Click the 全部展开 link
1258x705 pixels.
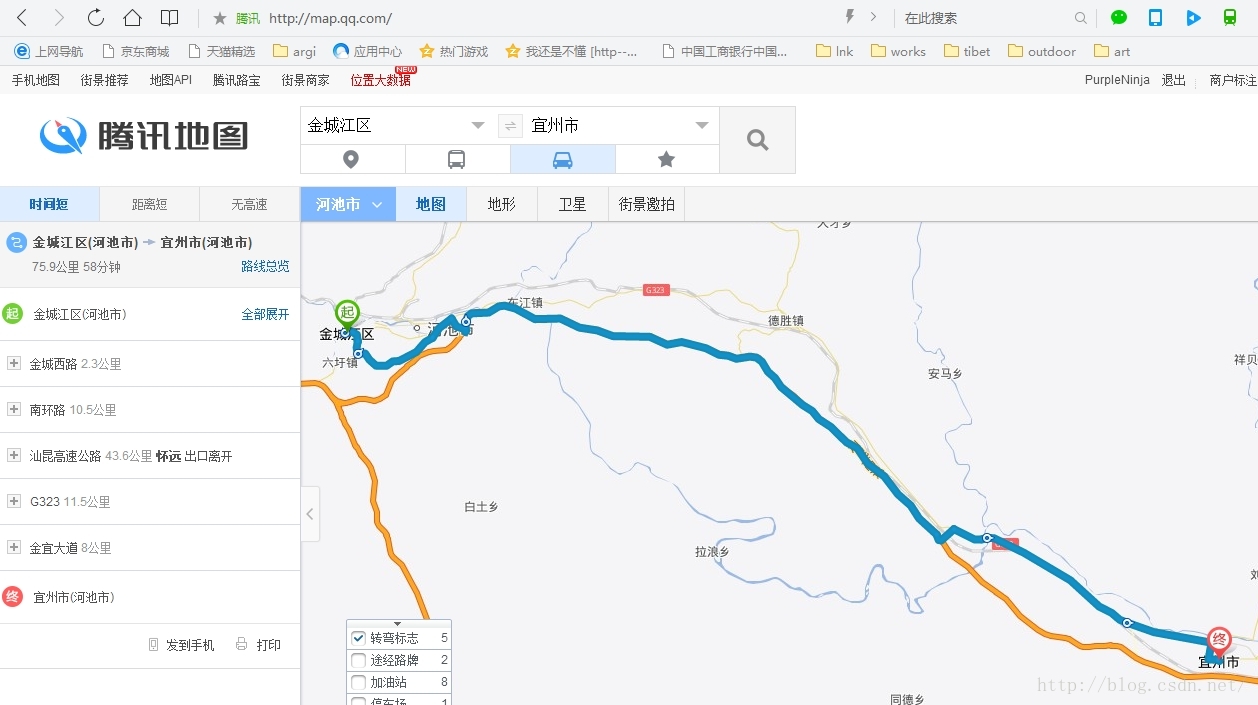click(265, 314)
